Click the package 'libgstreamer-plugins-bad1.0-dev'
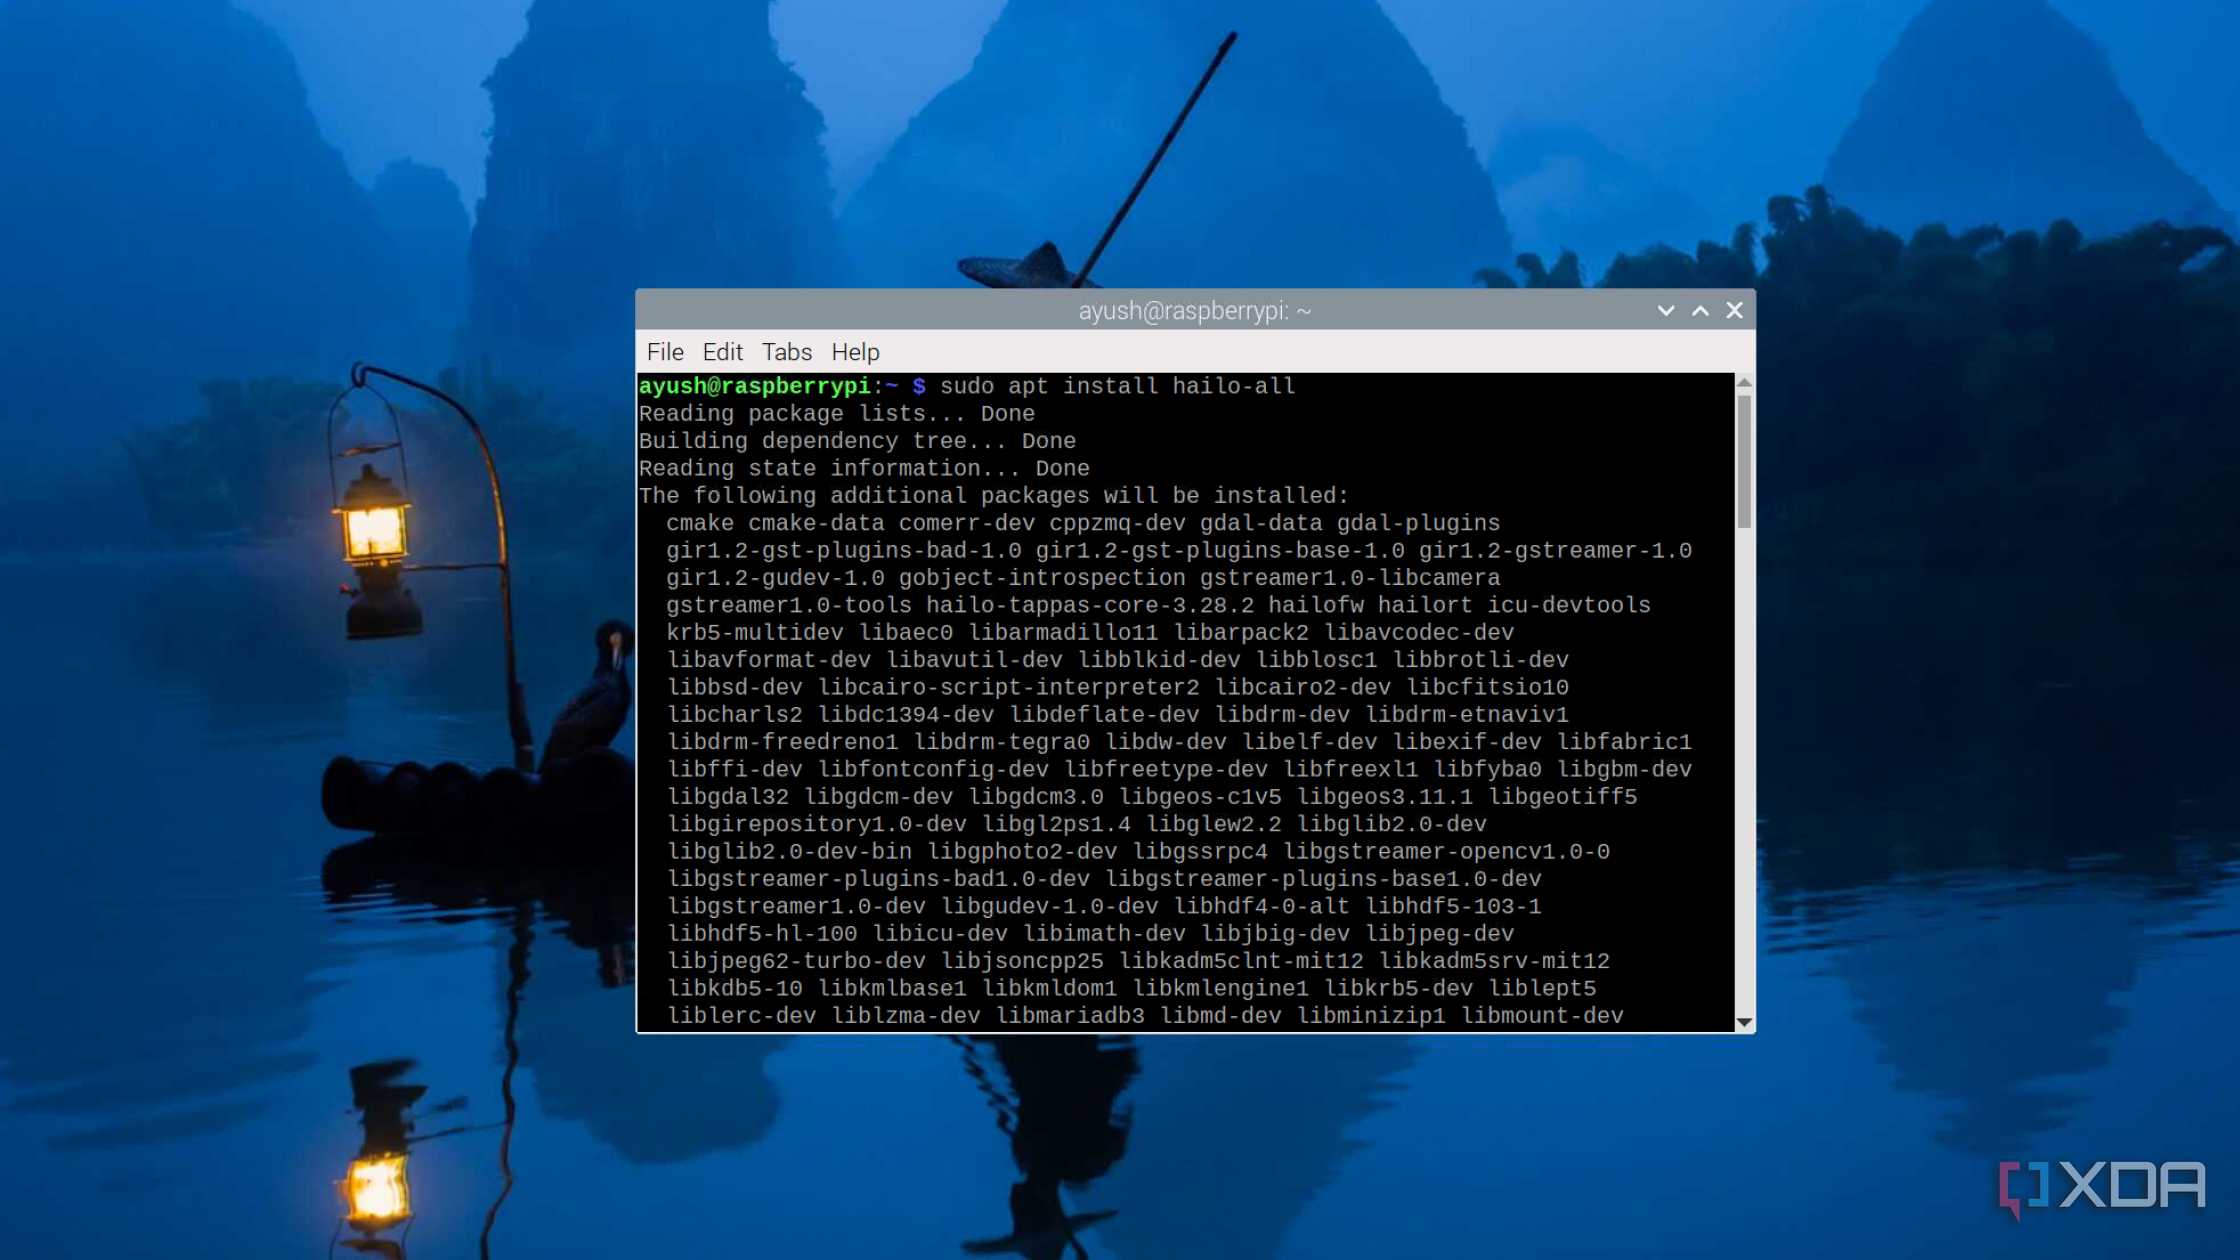2240x1260 pixels. (878, 879)
